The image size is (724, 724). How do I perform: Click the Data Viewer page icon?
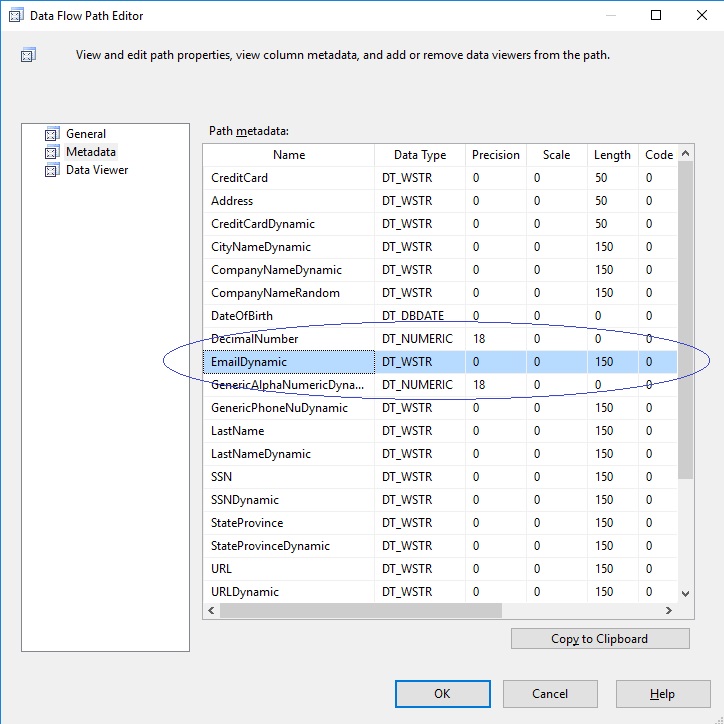[x=52, y=170]
